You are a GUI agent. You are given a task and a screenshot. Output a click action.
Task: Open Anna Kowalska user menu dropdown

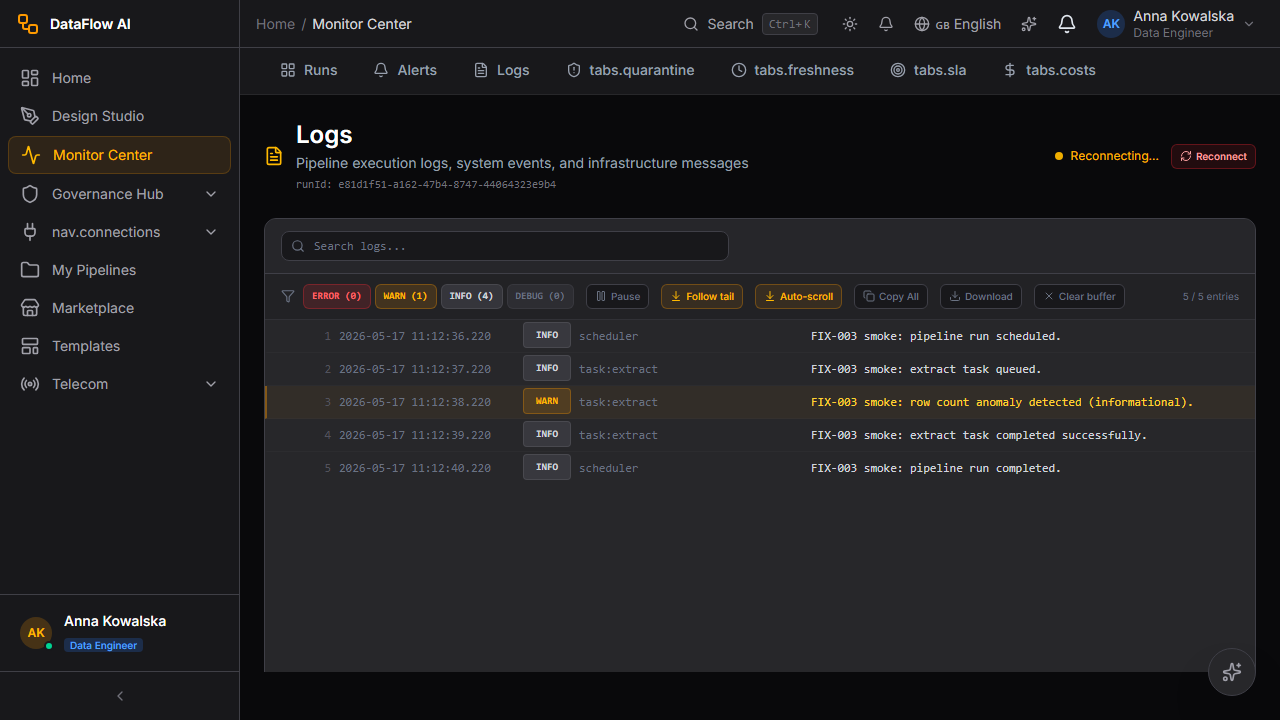1176,24
